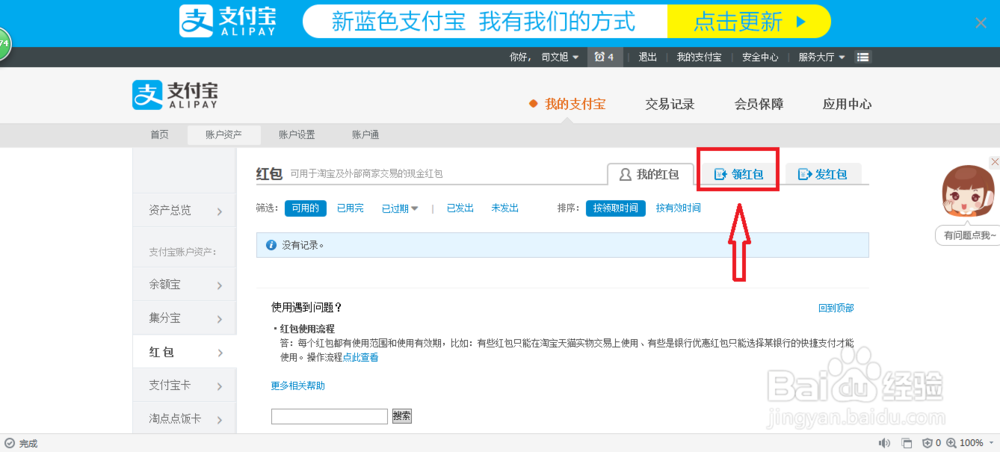Open 支付宝卡 in the sidebar
This screenshot has width=1000, height=452.
point(184,385)
